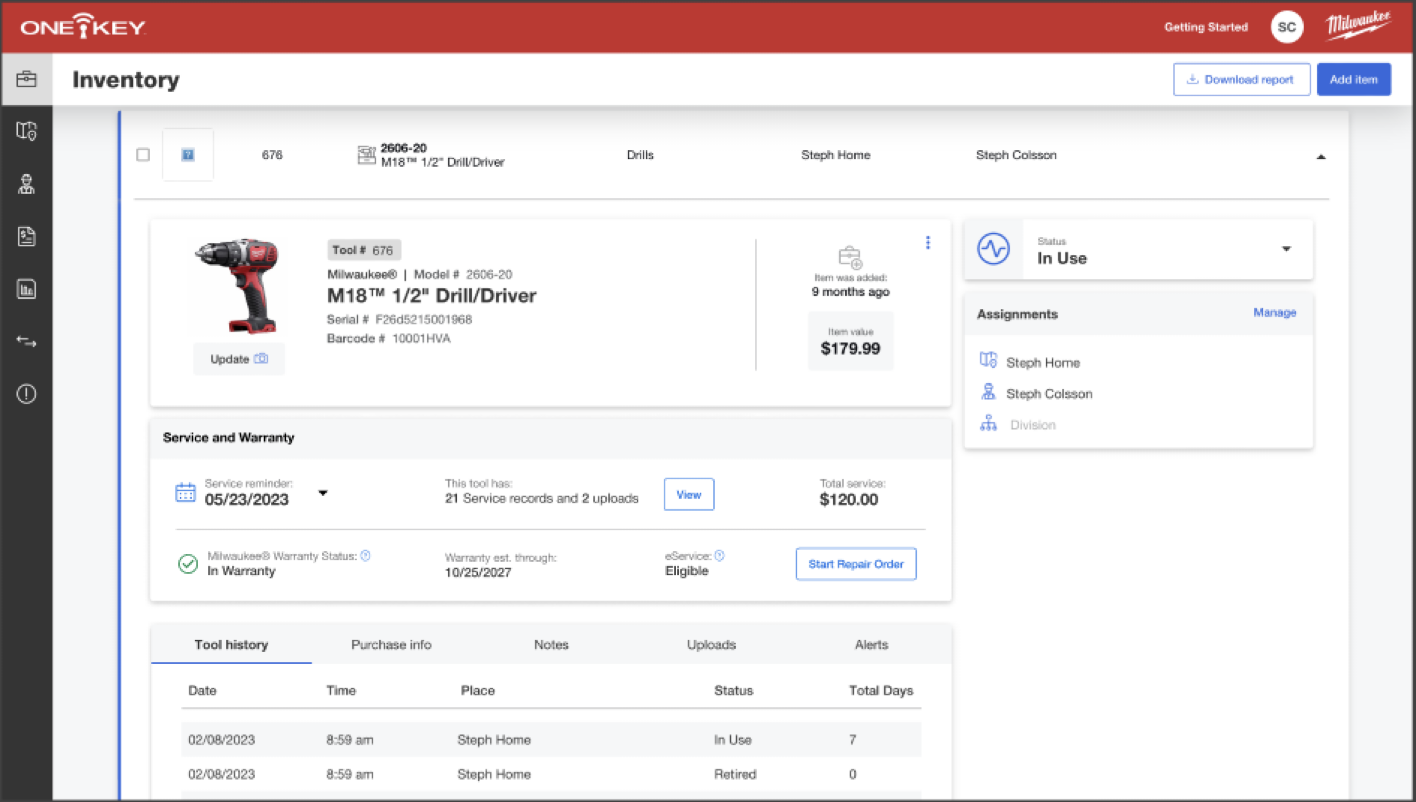Screen dimensions: 1416x802
Task: Open the three-dot menu on tool card
Action: click(x=928, y=243)
